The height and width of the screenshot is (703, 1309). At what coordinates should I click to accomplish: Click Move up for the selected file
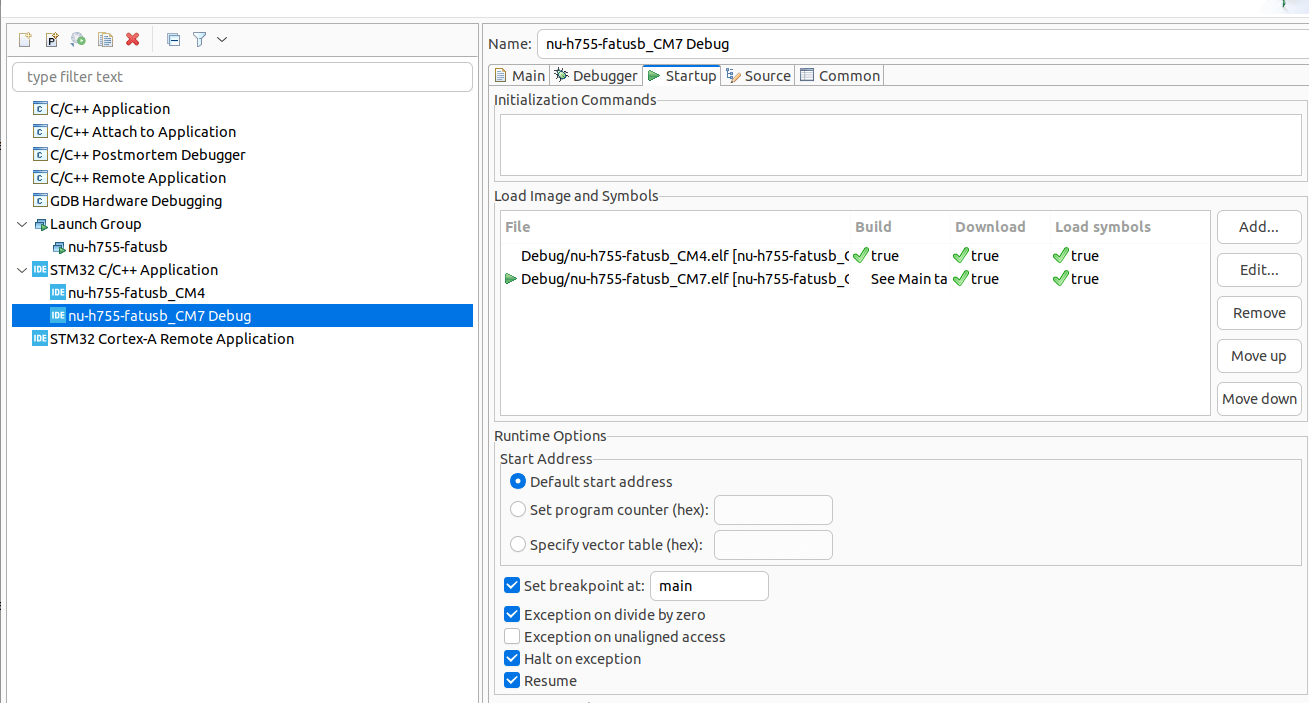coord(1258,355)
